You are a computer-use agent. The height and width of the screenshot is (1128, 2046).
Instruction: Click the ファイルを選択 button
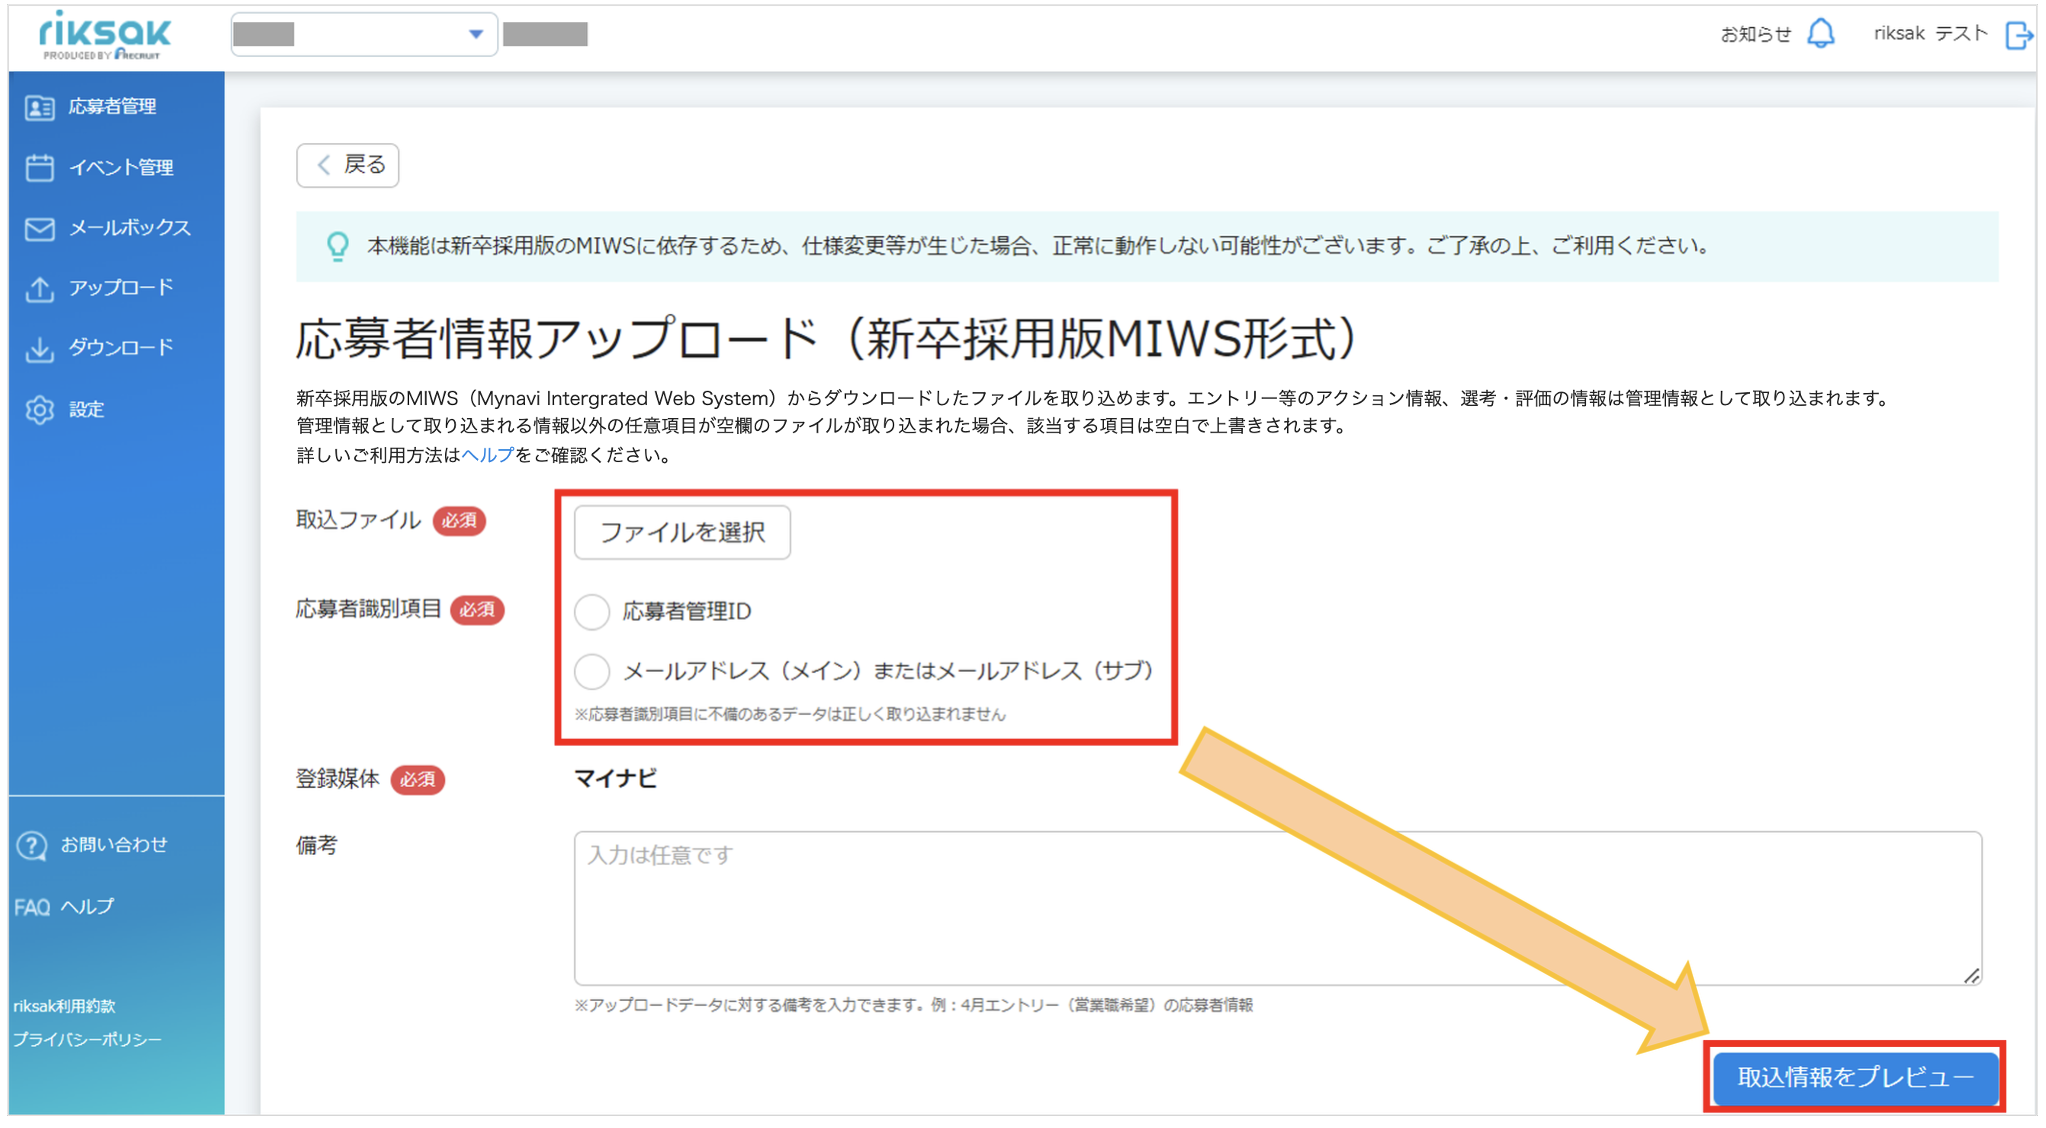coord(682,532)
